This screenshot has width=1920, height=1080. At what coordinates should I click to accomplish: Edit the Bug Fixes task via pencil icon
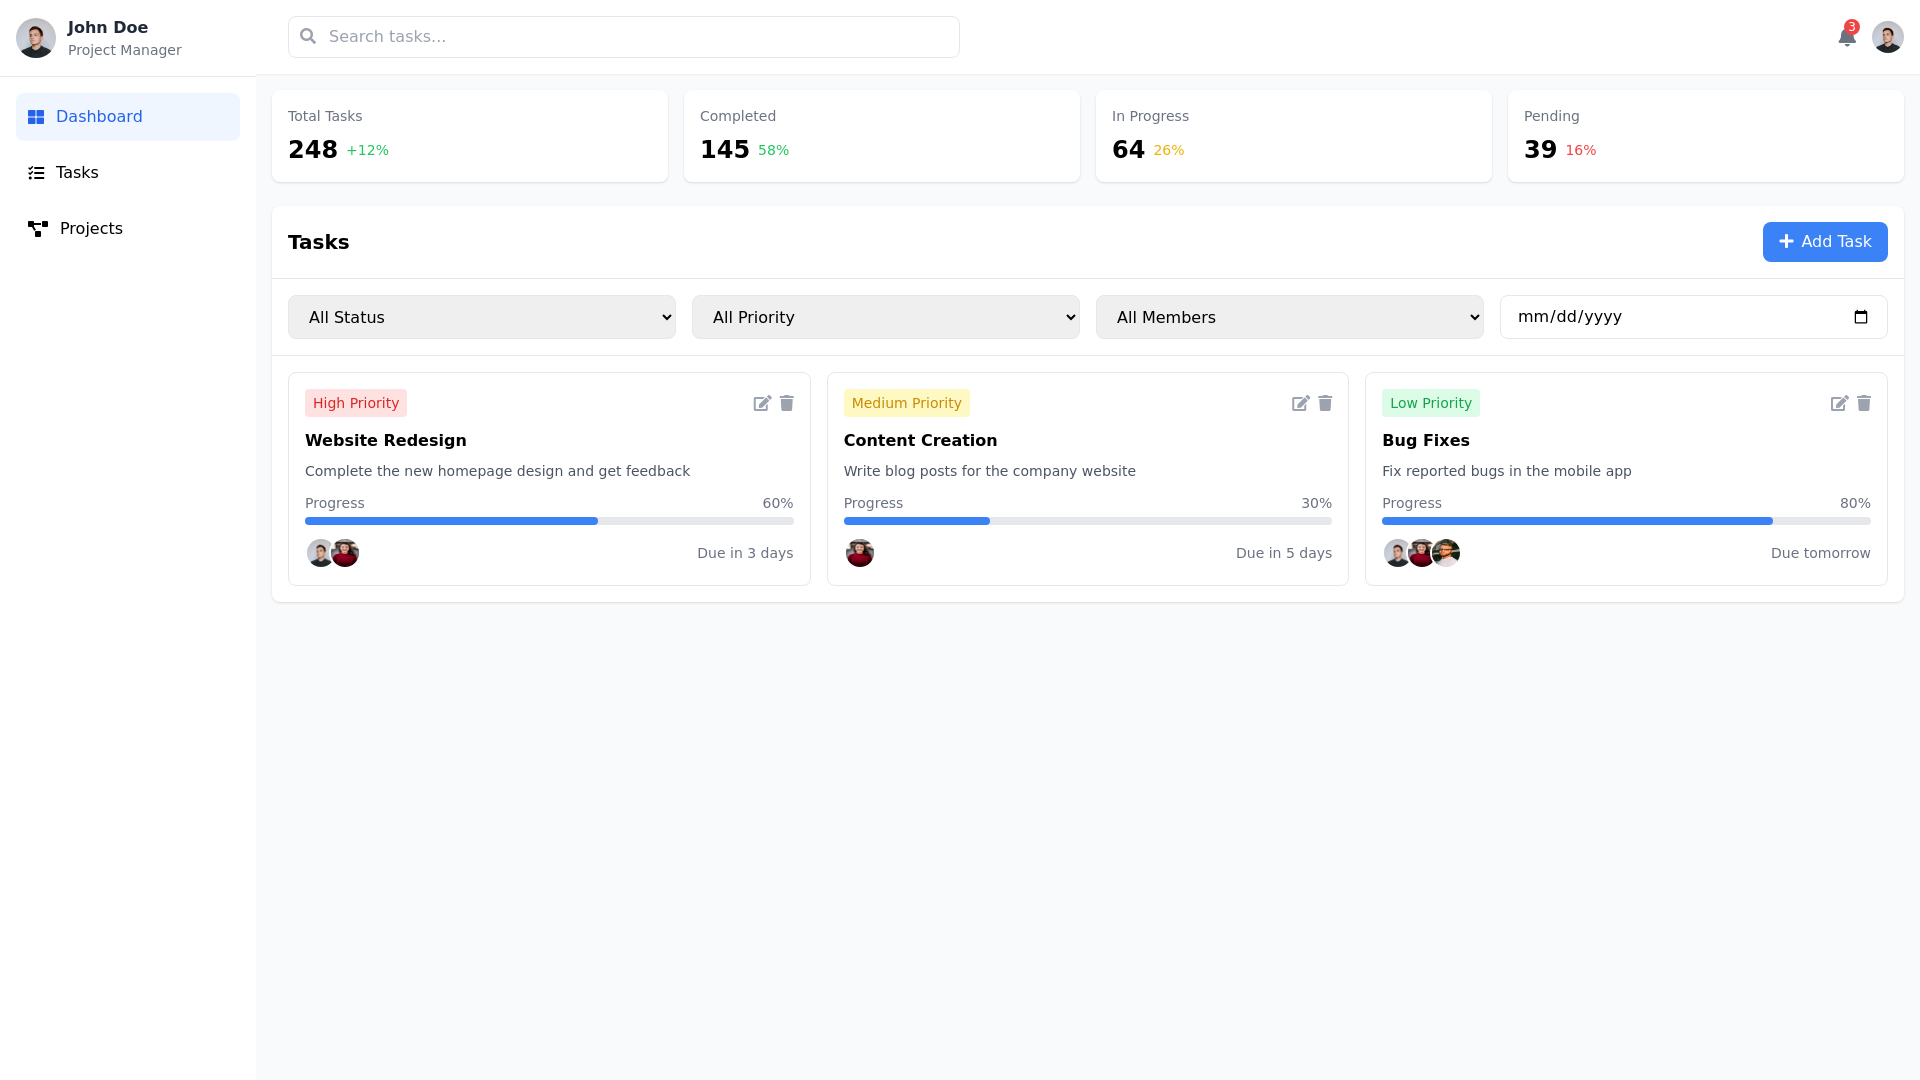[x=1839, y=403]
